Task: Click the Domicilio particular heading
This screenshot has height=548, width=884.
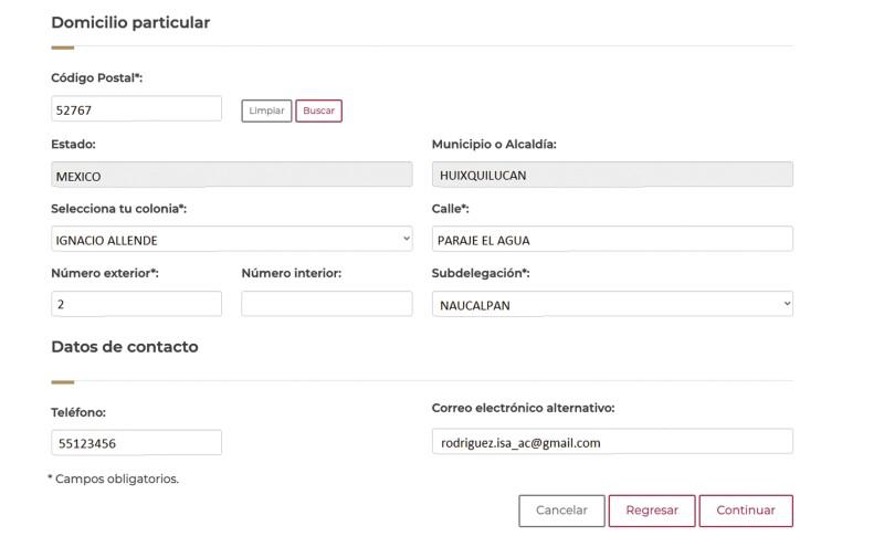Action: pyautogui.click(x=130, y=23)
